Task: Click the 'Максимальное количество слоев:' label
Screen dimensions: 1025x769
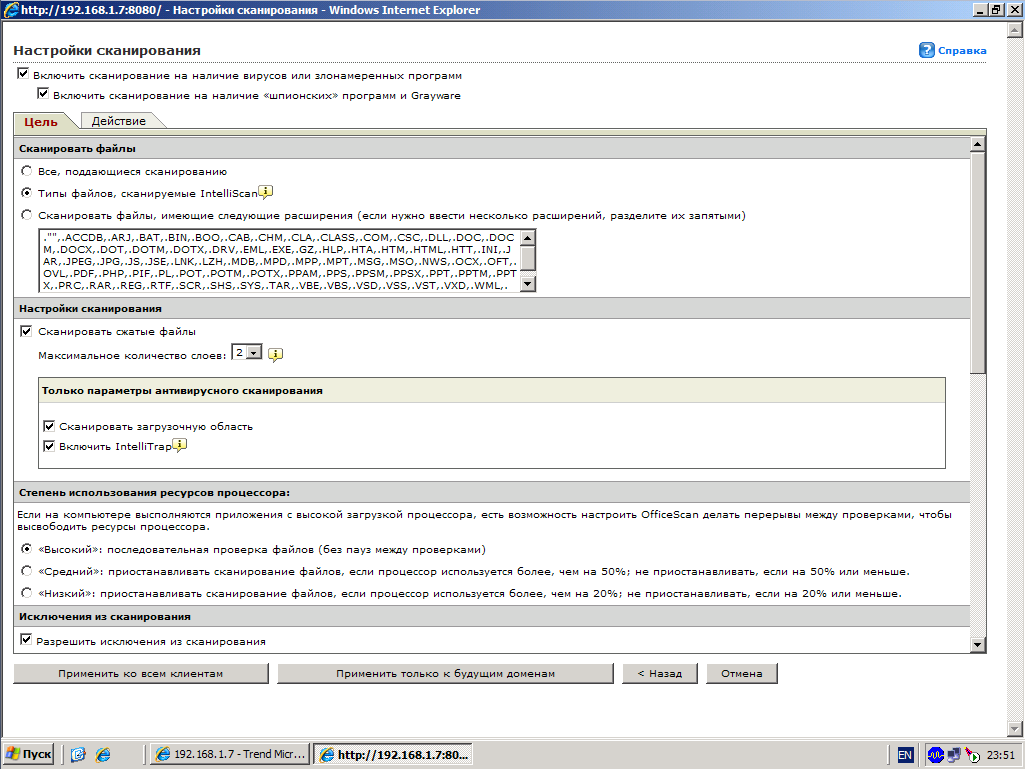Action: 132,355
